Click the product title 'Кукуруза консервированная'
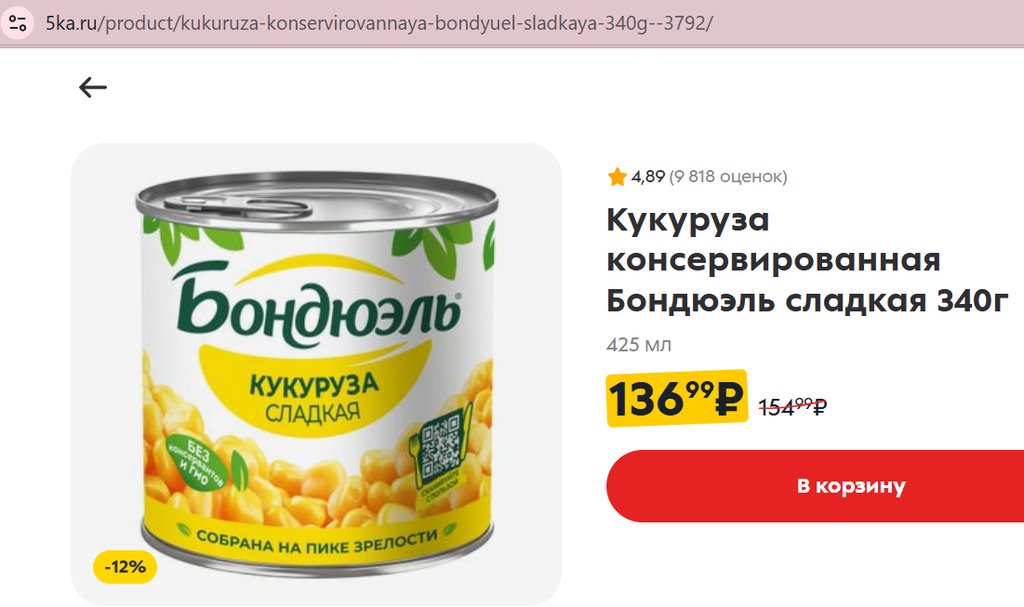The width and height of the screenshot is (1024, 607). (773, 240)
